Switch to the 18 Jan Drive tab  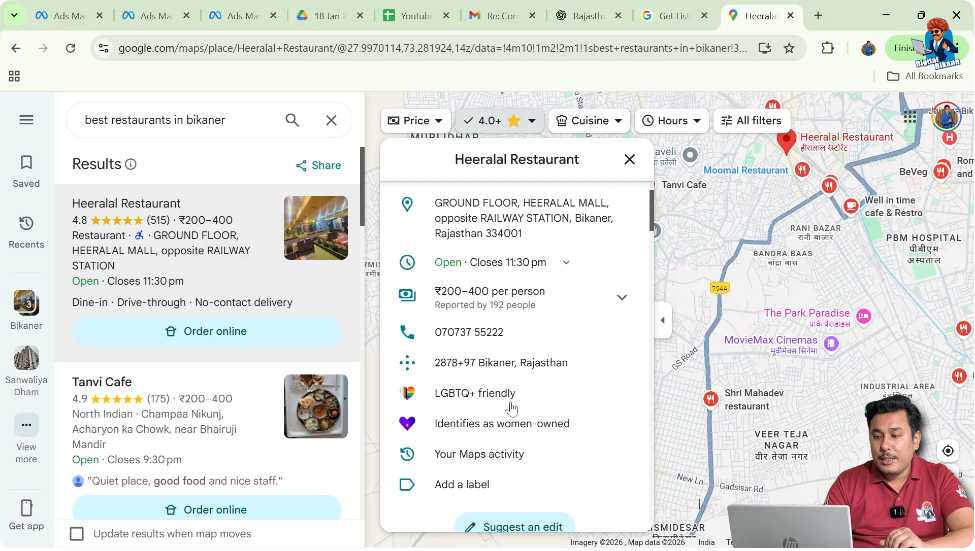(330, 16)
